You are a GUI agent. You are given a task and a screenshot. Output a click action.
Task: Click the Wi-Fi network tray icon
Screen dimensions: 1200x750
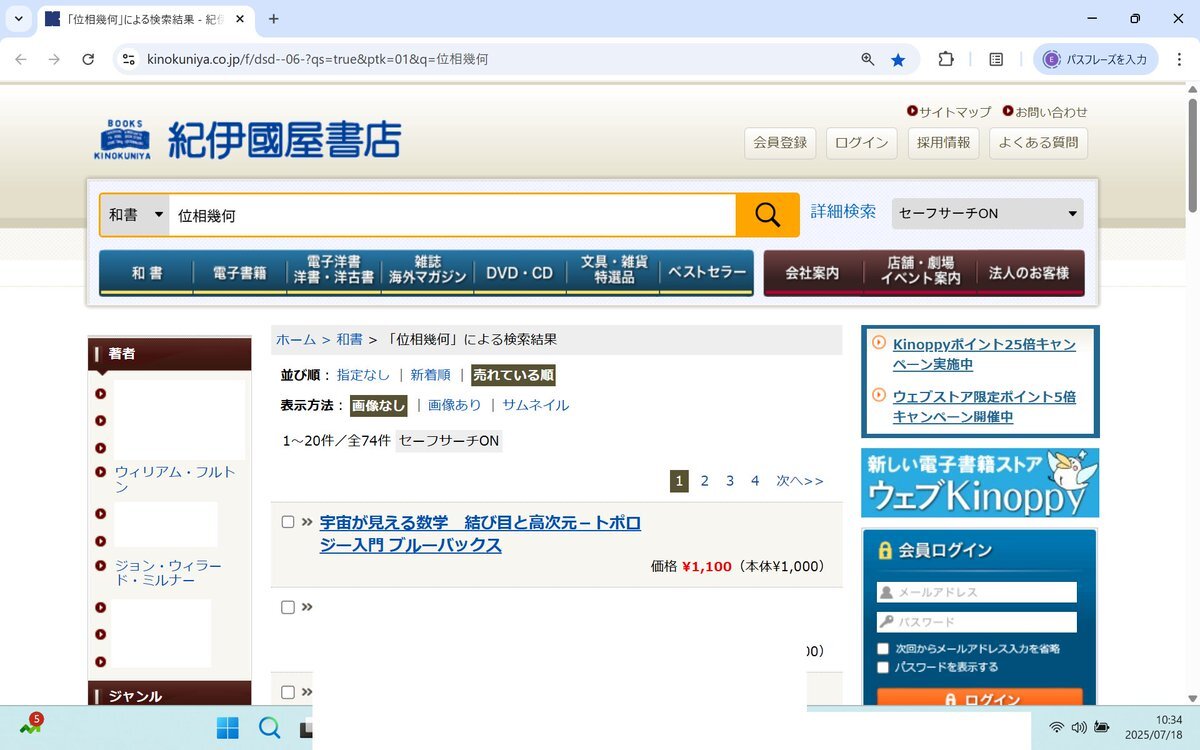pyautogui.click(x=1056, y=727)
